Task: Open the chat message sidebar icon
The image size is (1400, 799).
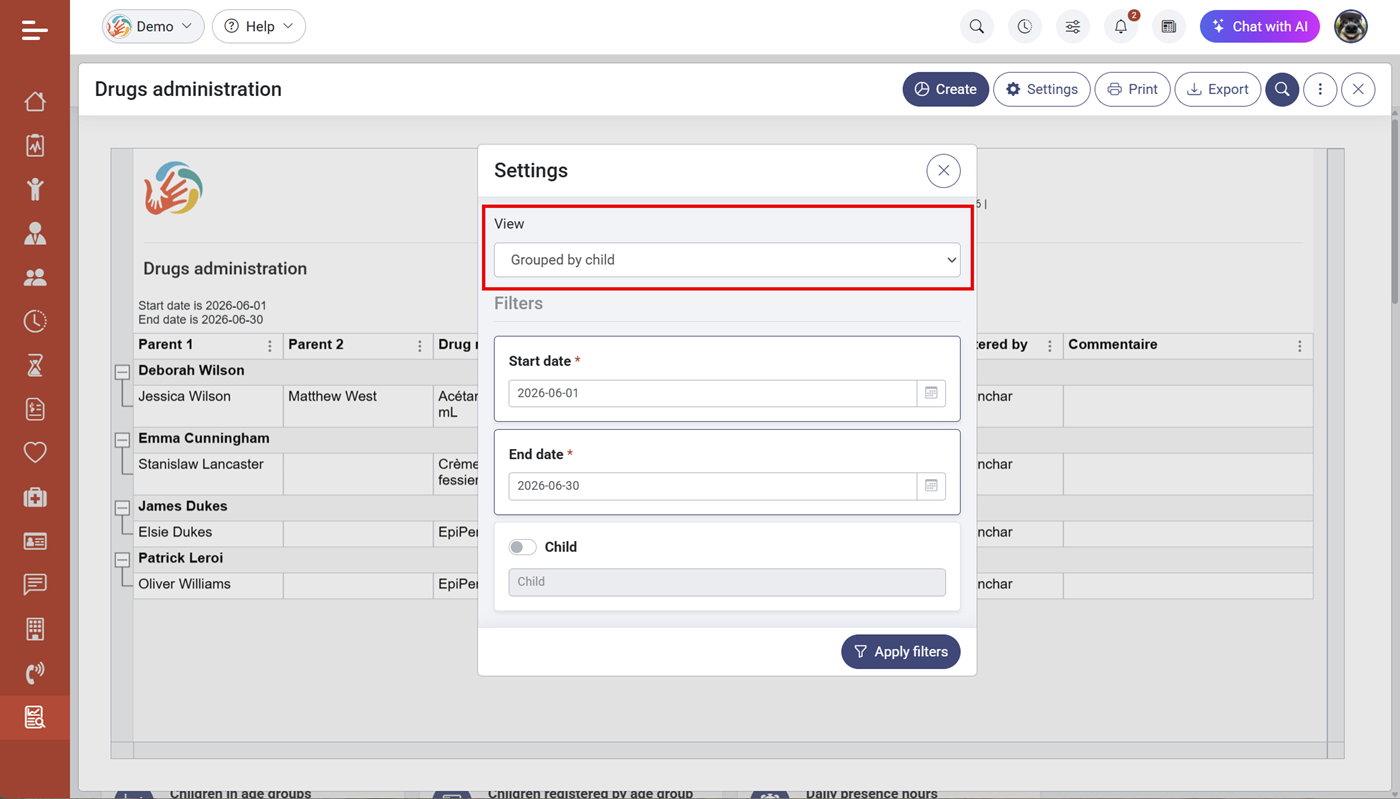Action: 35,585
